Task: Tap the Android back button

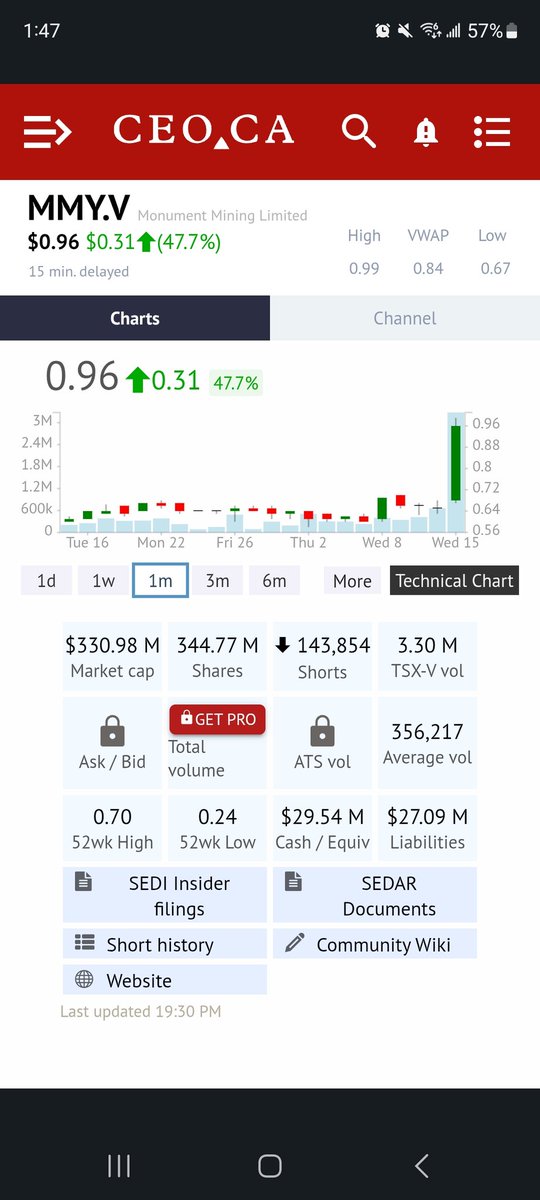Action: tap(421, 1166)
